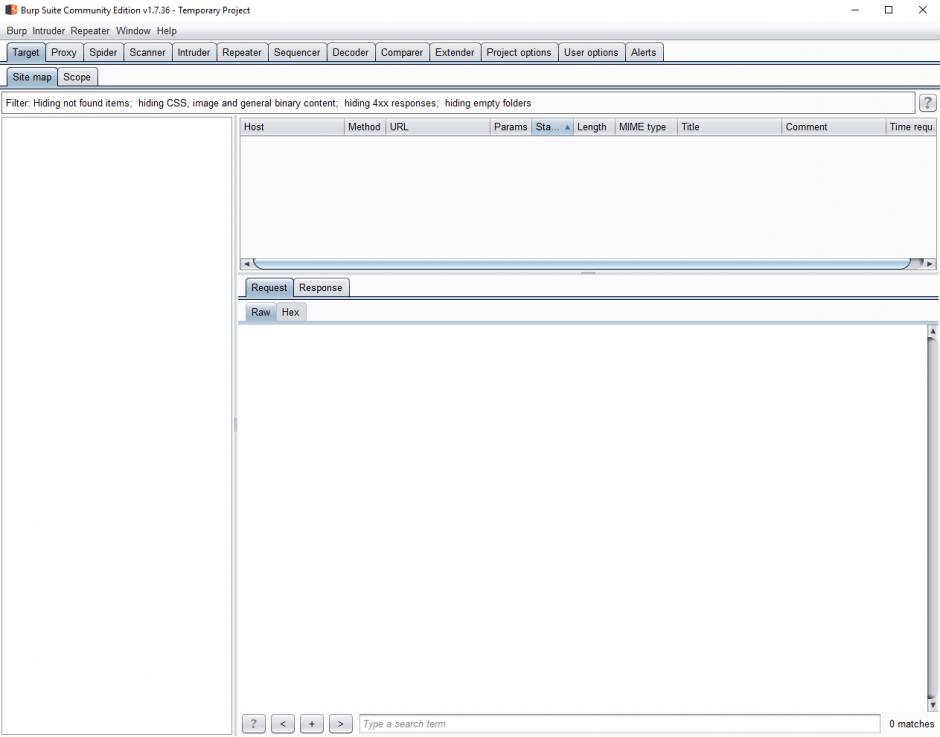Click the 0 matches label
940x737 pixels.
click(911, 724)
